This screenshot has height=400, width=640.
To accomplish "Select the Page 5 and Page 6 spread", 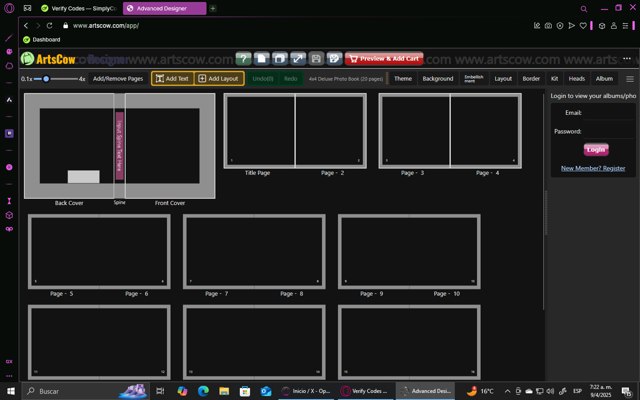I will pos(99,251).
